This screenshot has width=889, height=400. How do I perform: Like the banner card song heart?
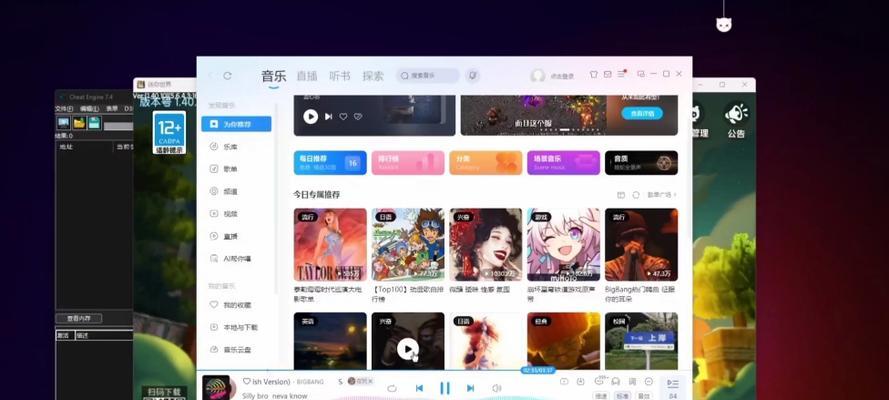343,117
